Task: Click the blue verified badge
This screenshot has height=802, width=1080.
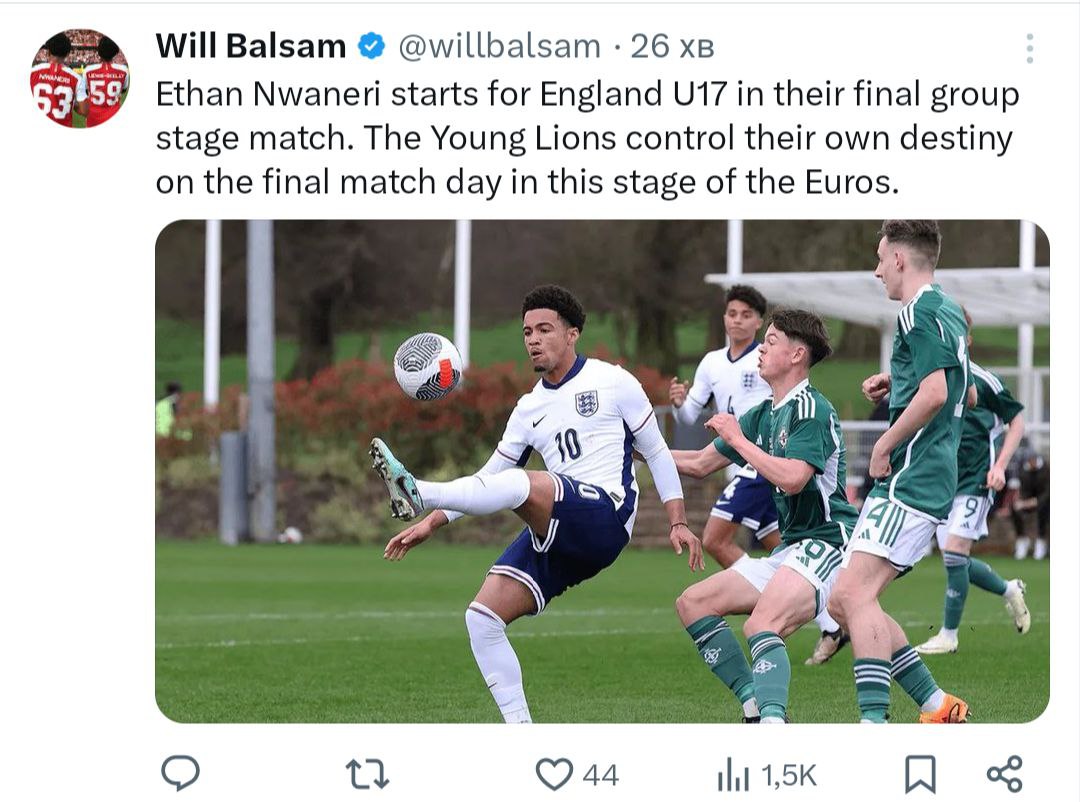Action: point(372,46)
